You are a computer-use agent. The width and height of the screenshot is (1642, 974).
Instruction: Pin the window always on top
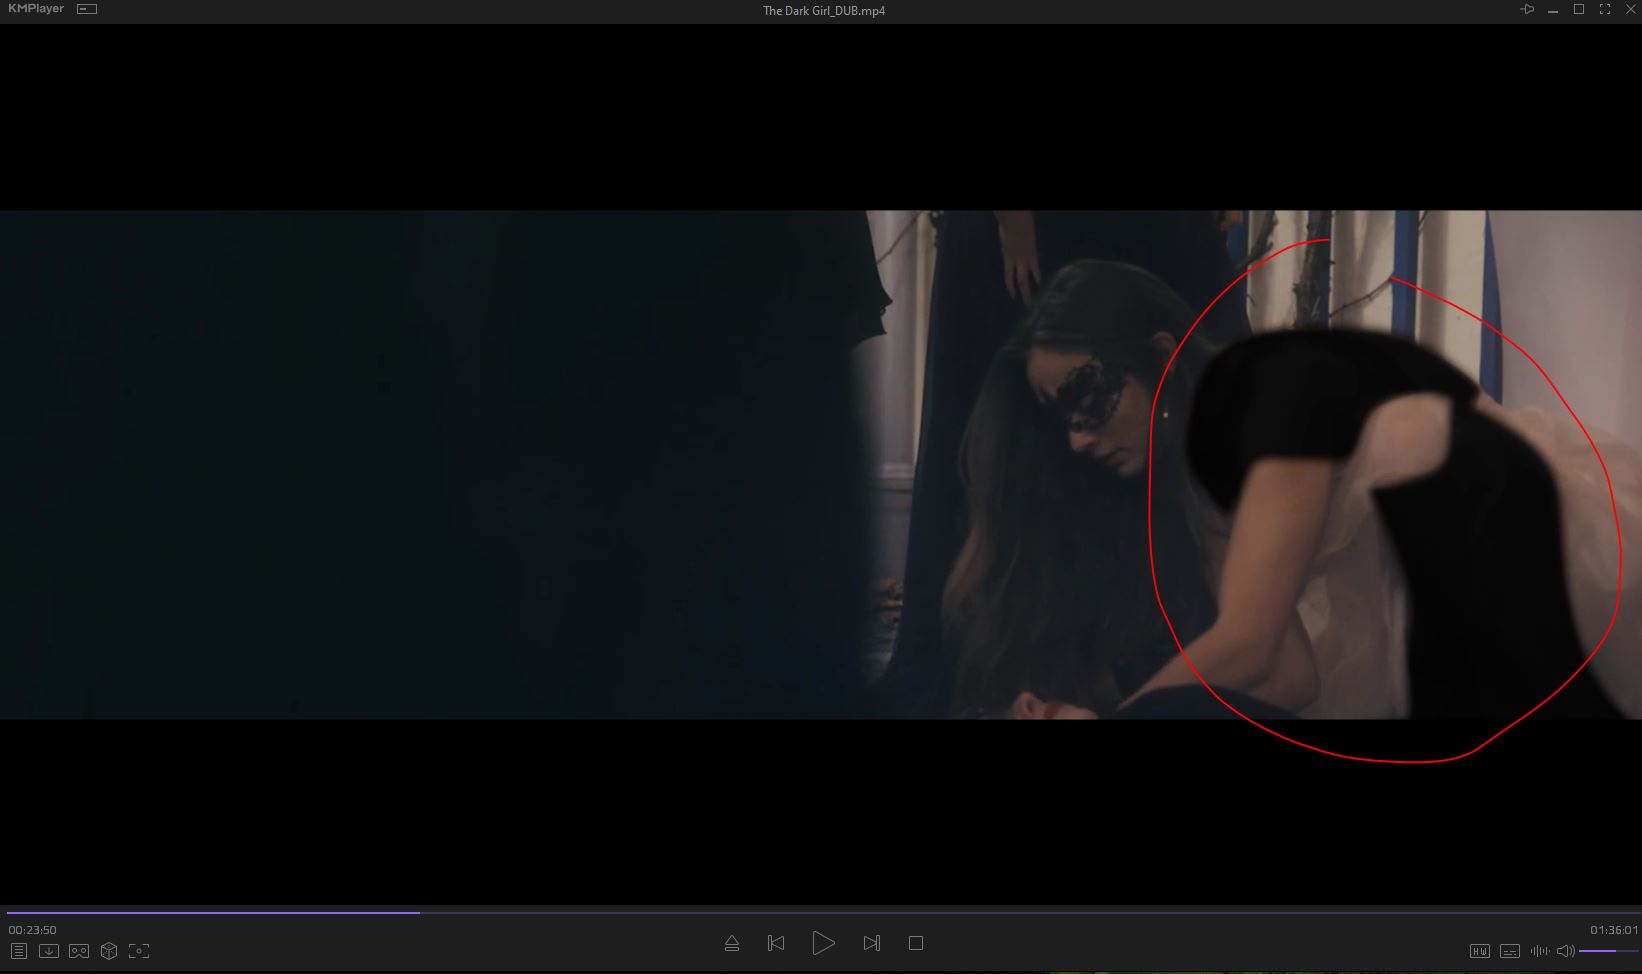(x=1527, y=9)
